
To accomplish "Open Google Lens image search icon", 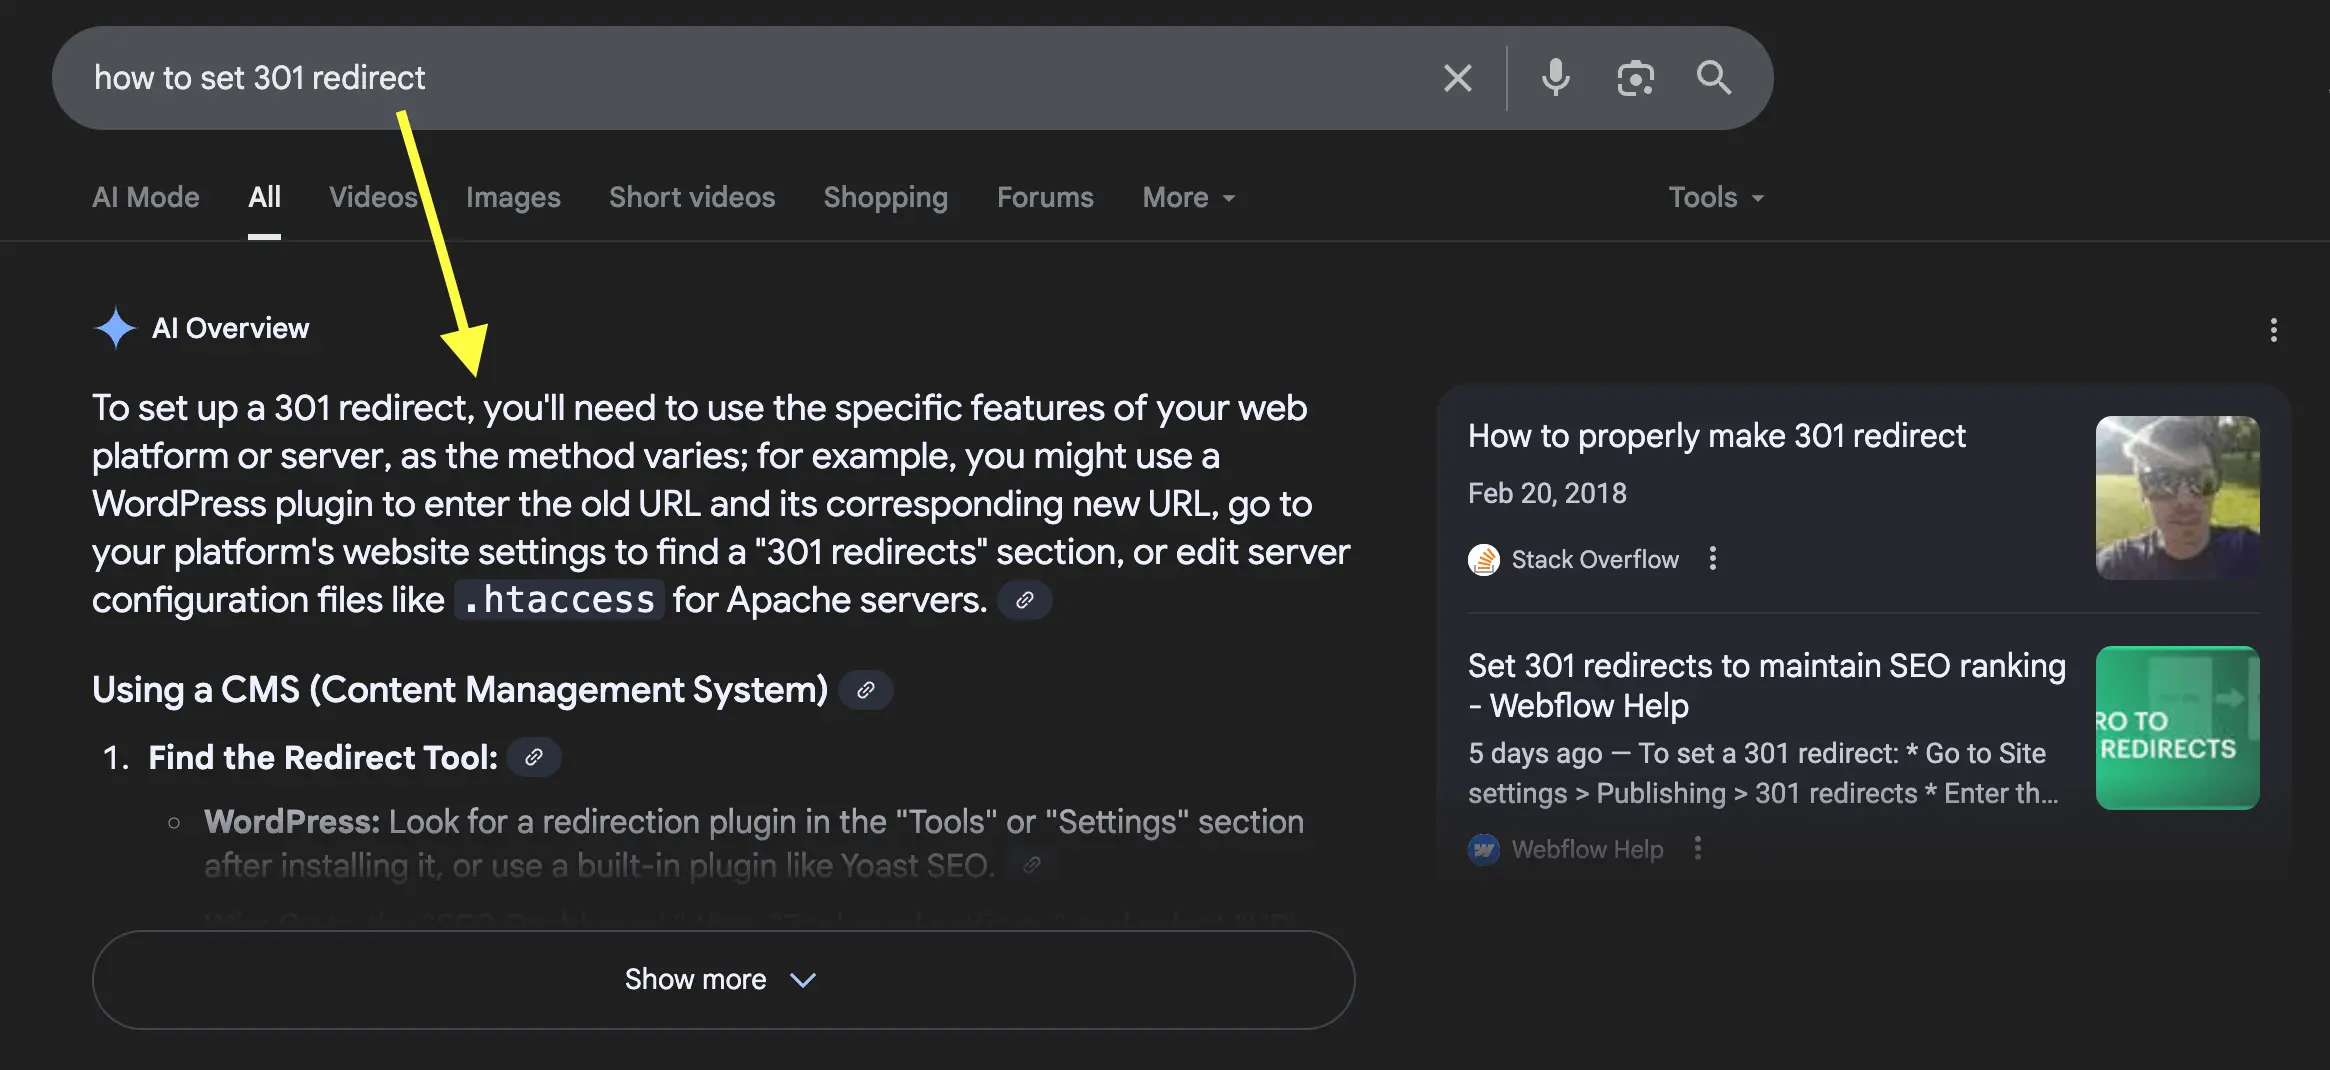I will click(1635, 78).
